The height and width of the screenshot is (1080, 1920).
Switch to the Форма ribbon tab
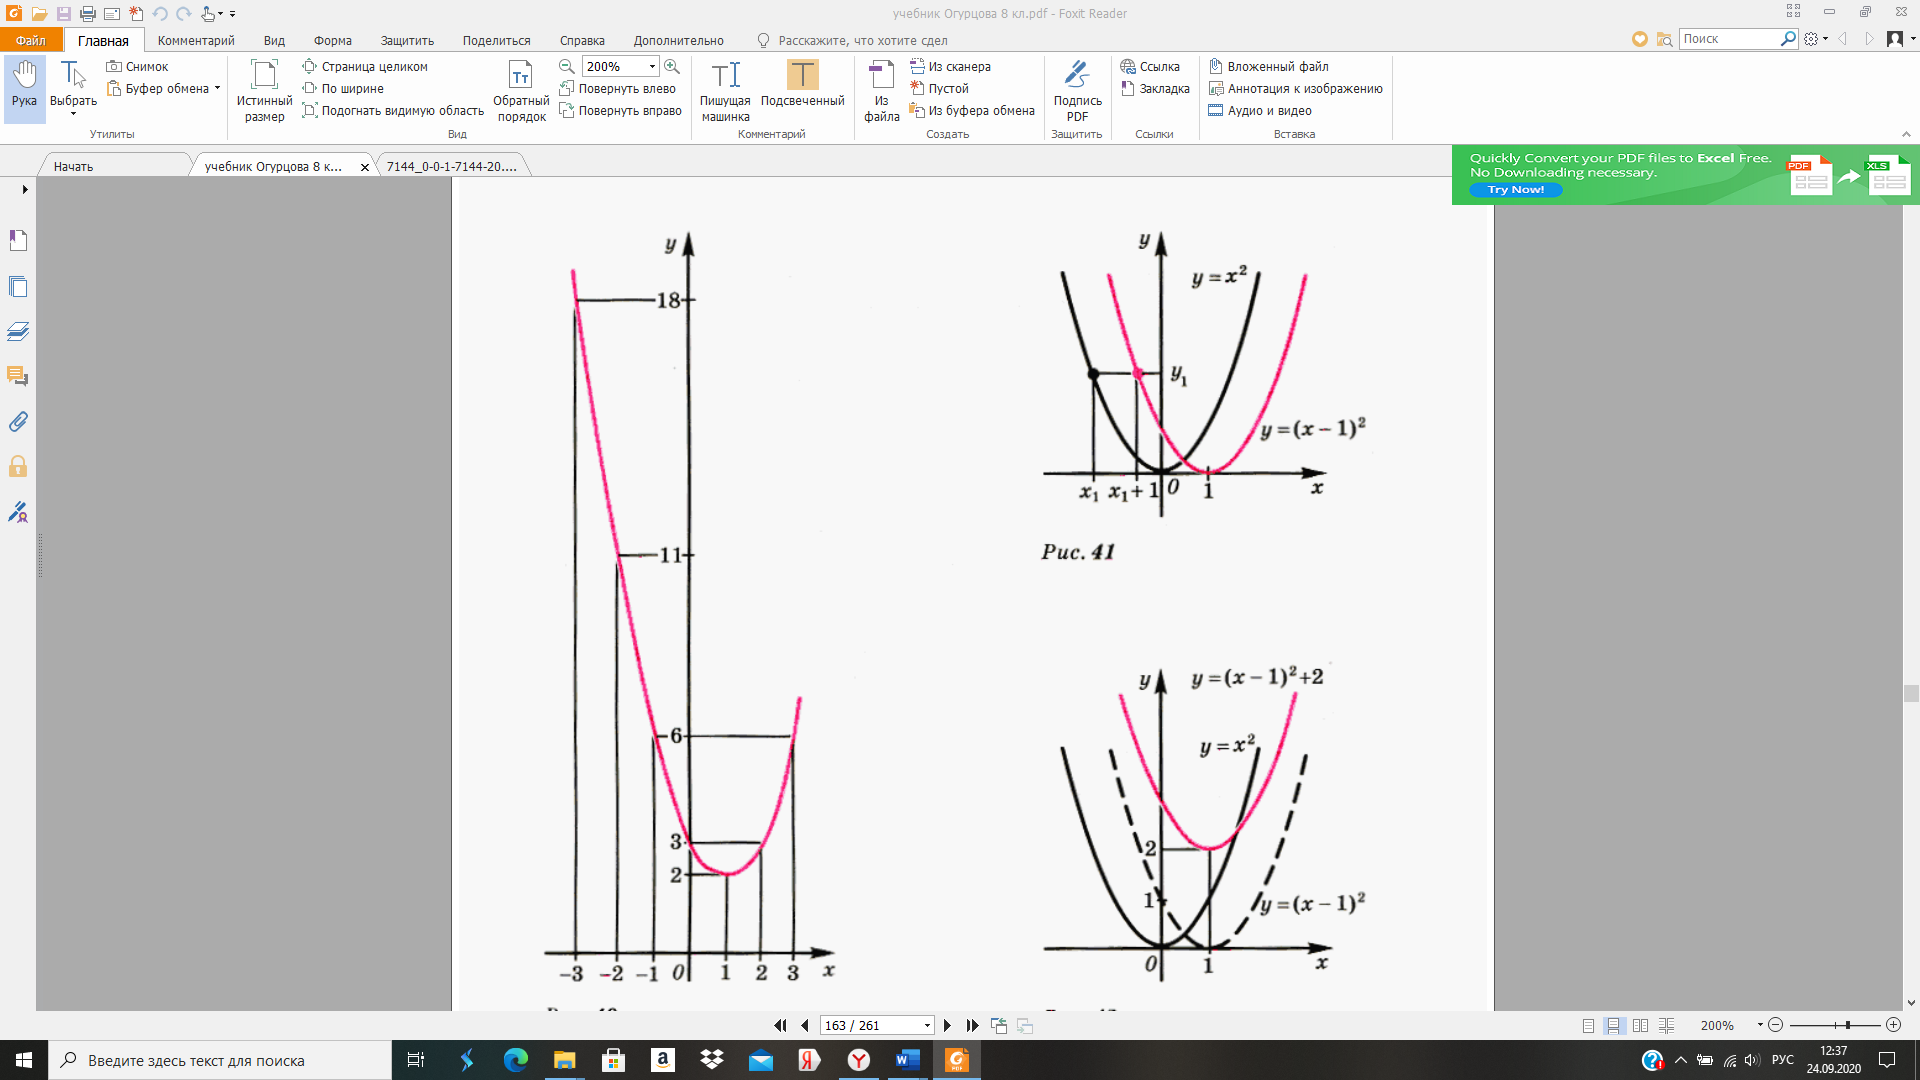pyautogui.click(x=332, y=40)
